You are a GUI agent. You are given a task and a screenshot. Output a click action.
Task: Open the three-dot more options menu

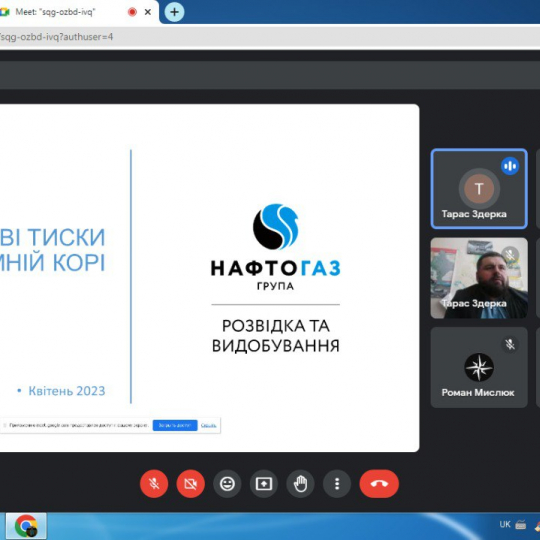click(x=337, y=484)
